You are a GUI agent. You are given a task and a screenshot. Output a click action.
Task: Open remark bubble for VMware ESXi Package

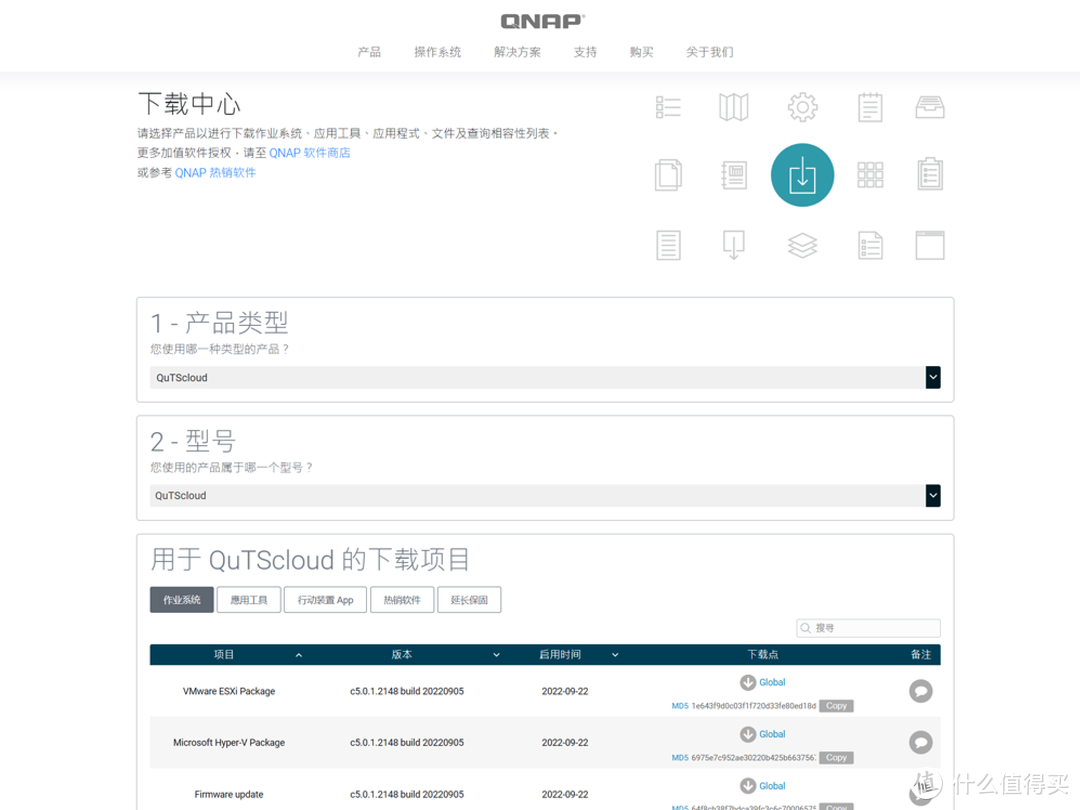pyautogui.click(x=921, y=691)
